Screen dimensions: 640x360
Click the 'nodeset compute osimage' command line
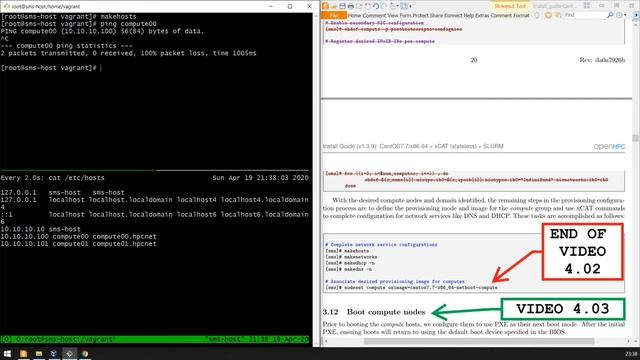pyautogui.click(x=411, y=288)
